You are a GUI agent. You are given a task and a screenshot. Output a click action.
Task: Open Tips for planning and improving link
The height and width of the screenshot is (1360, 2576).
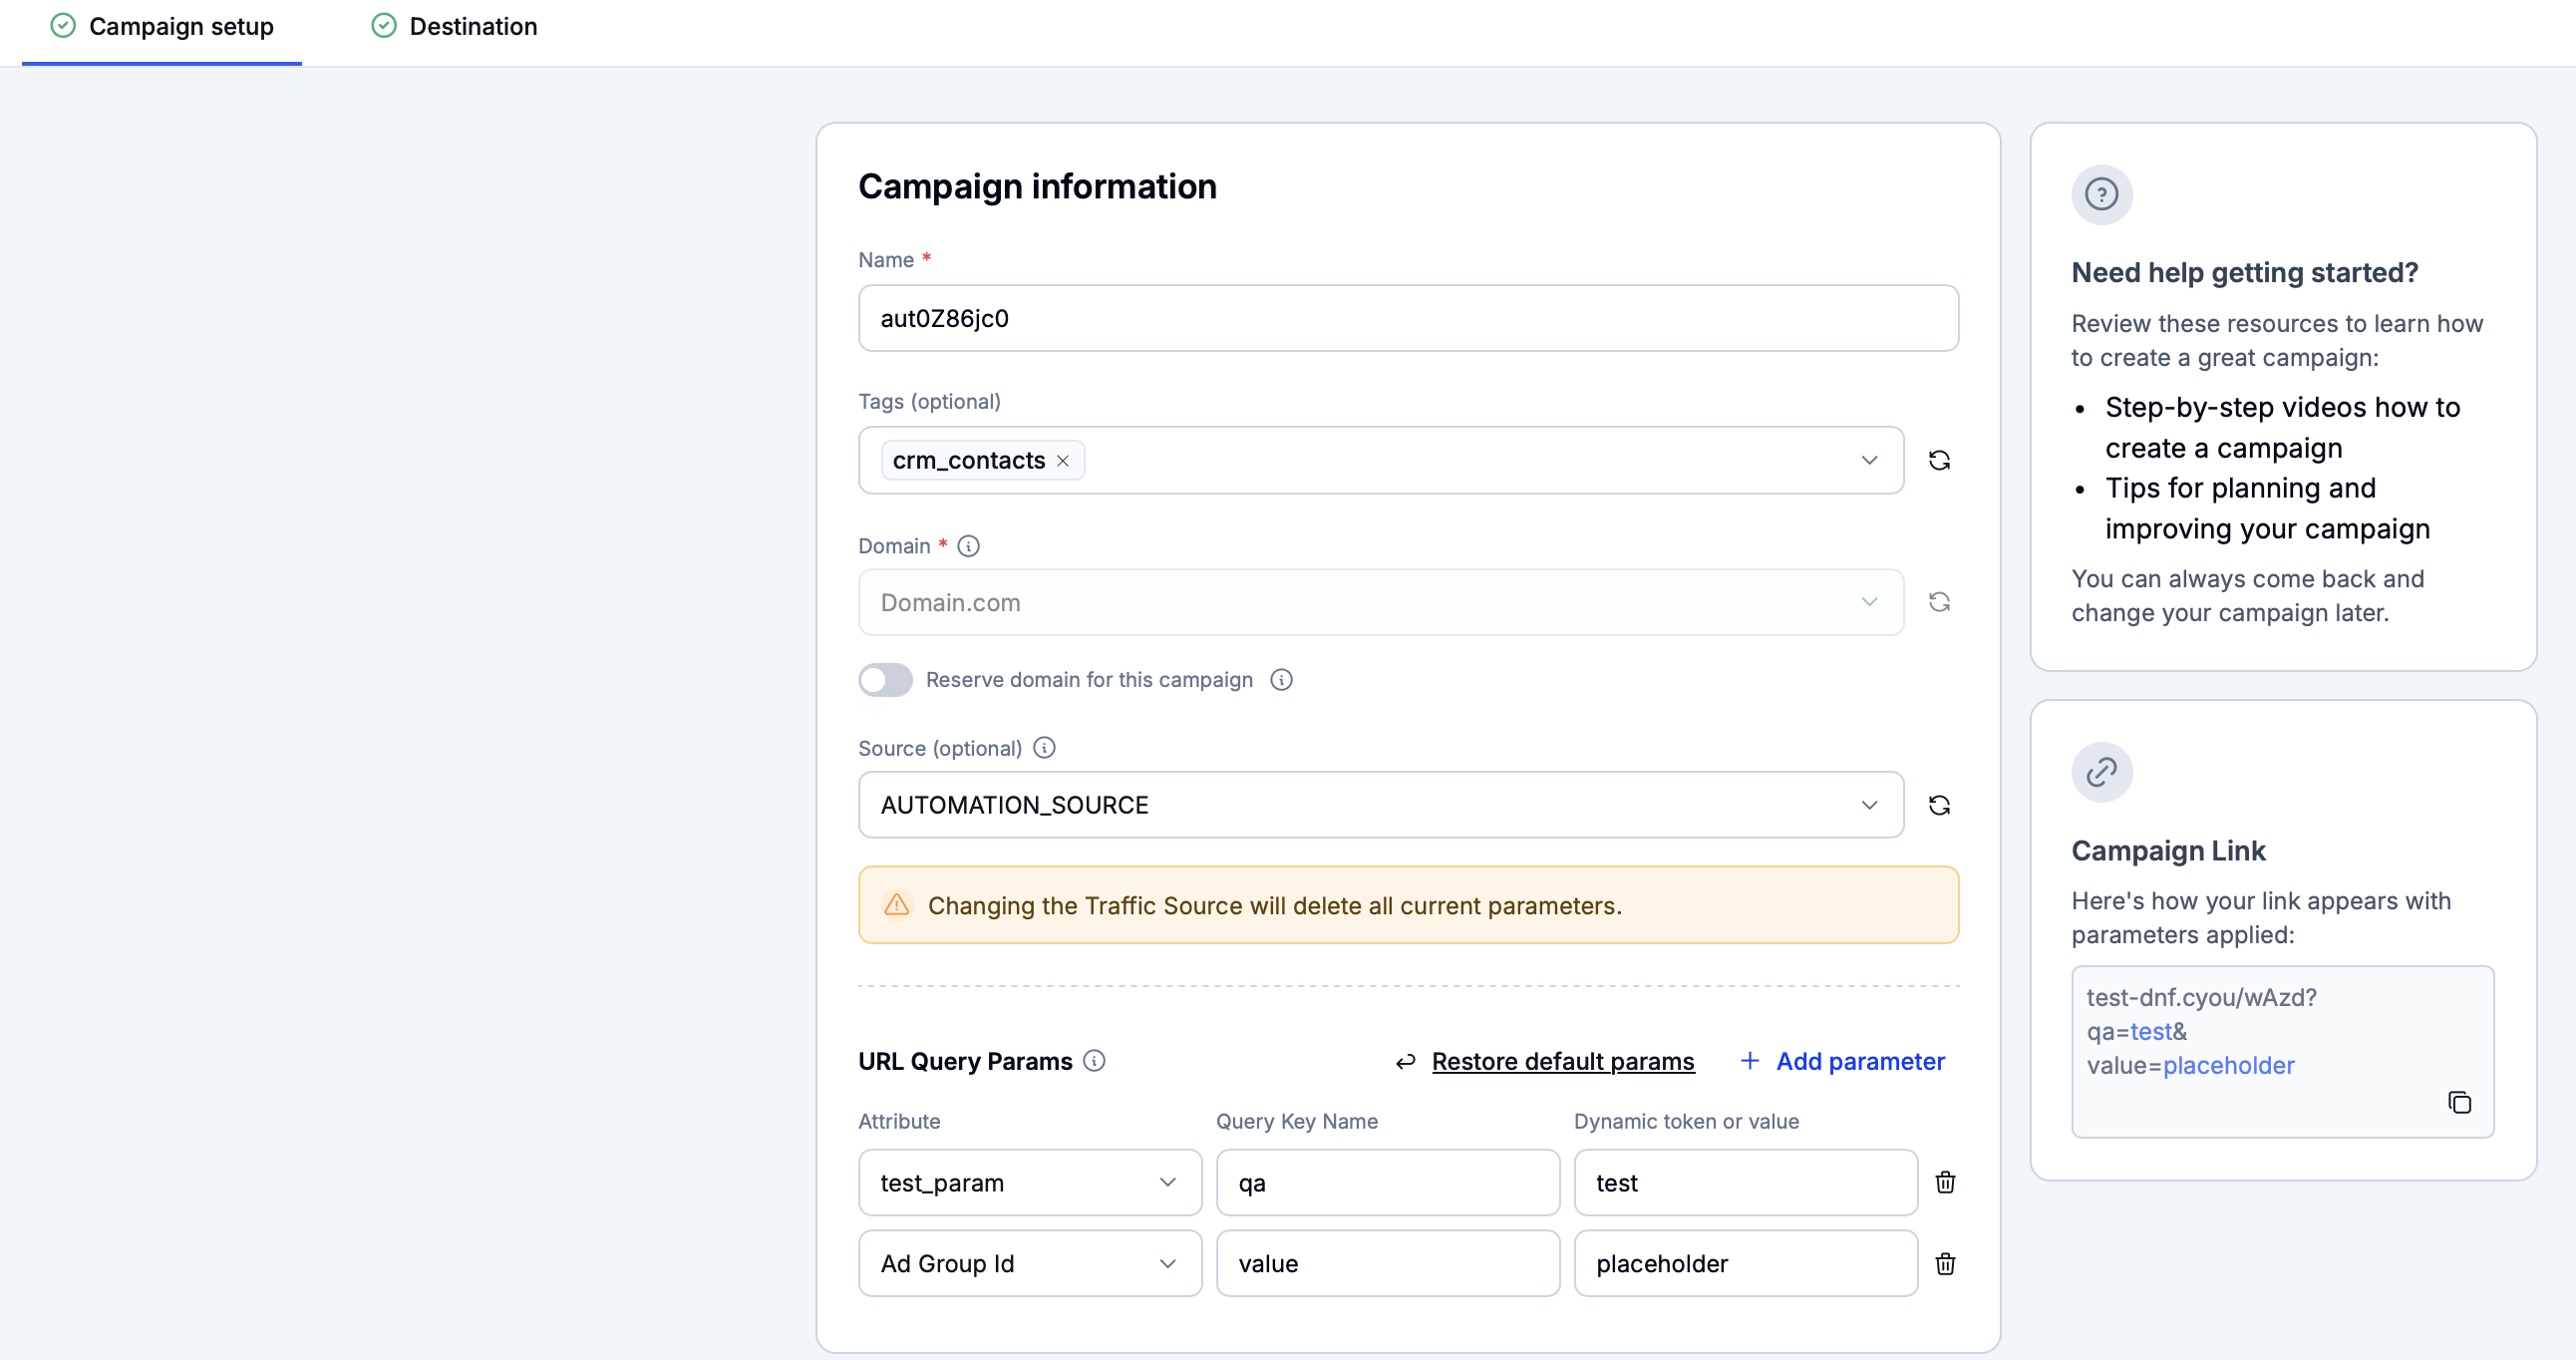point(2267,509)
